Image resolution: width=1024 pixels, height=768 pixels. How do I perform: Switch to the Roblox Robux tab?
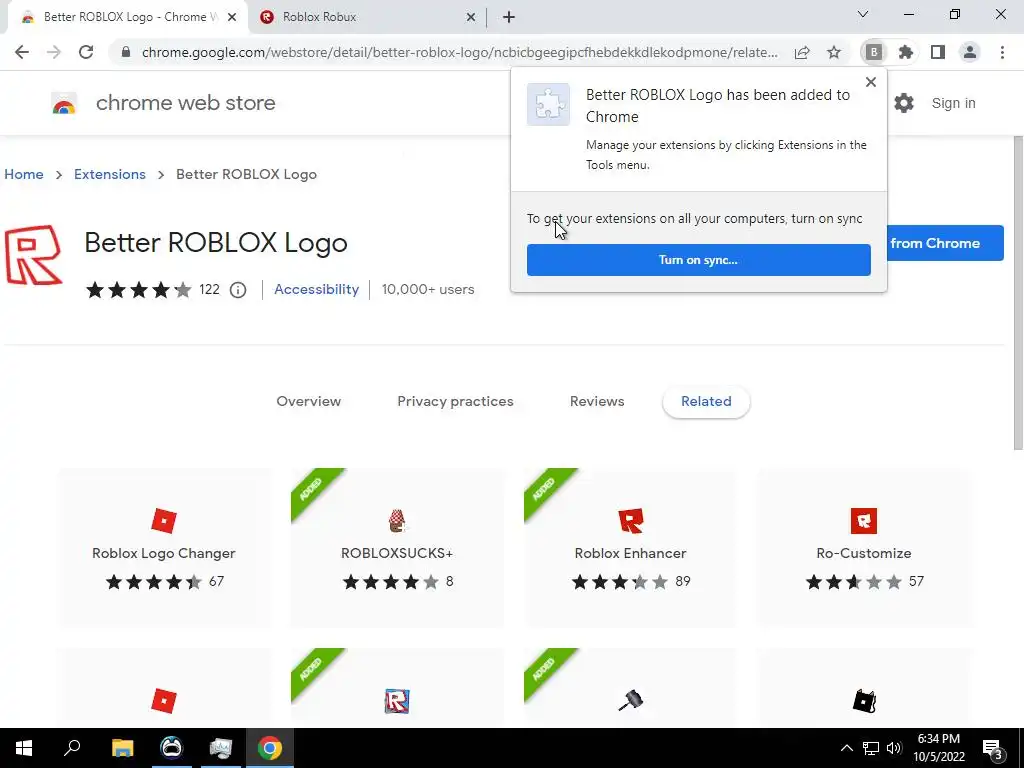(368, 17)
